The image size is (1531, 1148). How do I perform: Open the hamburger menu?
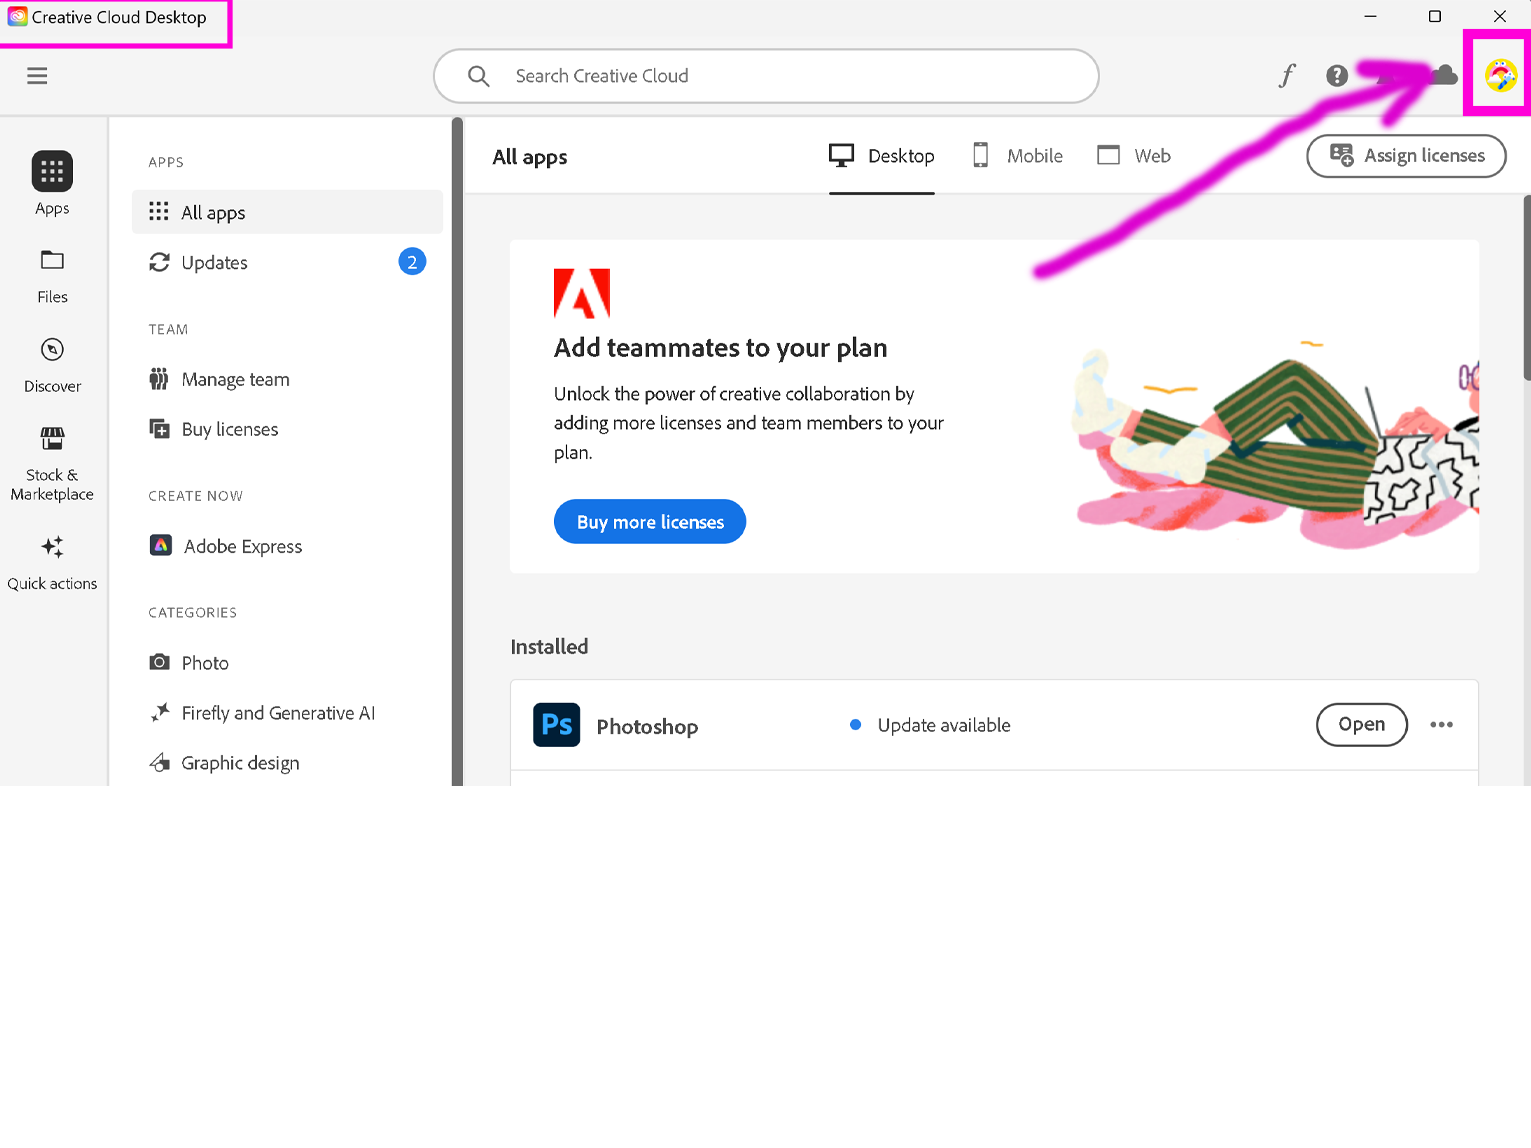(37, 75)
